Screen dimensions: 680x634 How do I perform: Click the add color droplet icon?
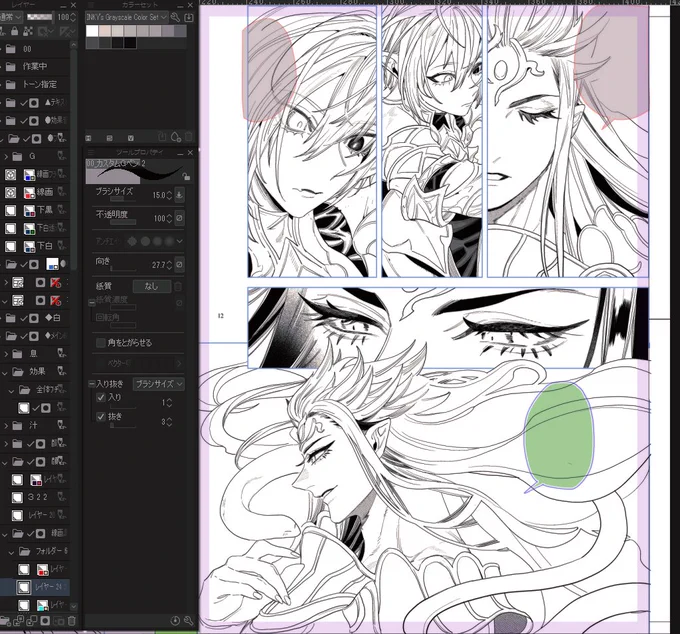point(175,137)
